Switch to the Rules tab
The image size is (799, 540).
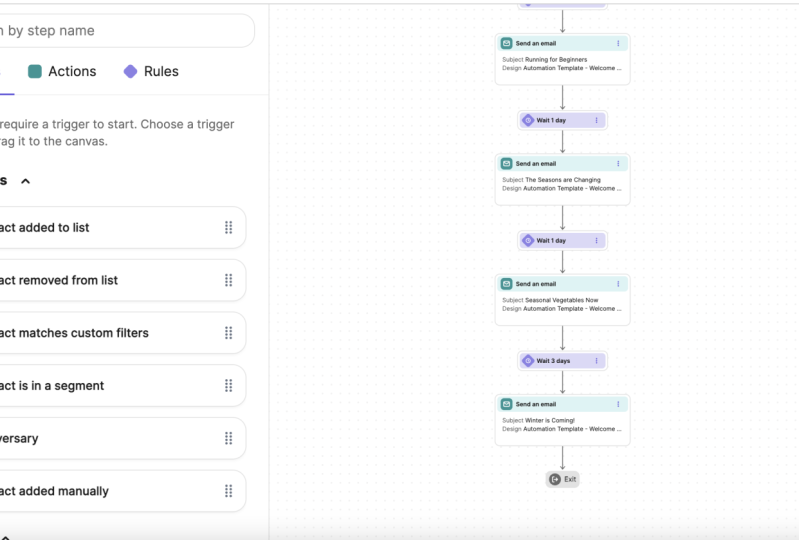pos(151,71)
